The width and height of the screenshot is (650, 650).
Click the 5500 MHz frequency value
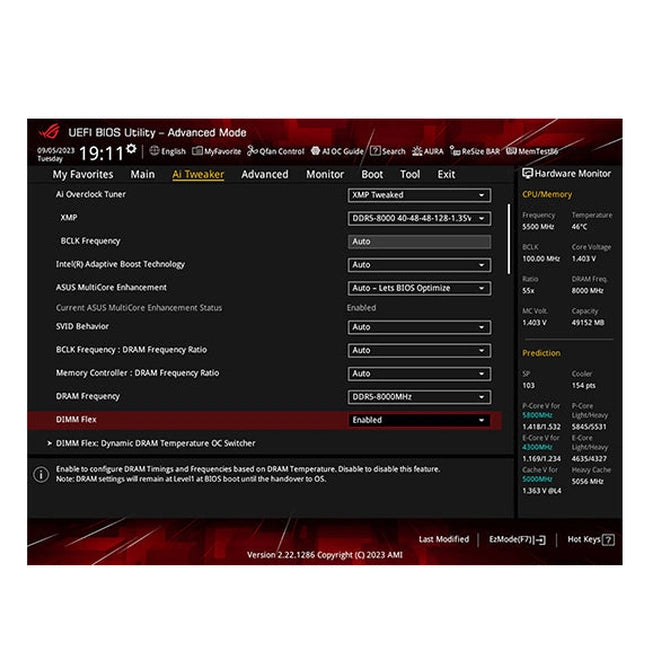[538, 227]
